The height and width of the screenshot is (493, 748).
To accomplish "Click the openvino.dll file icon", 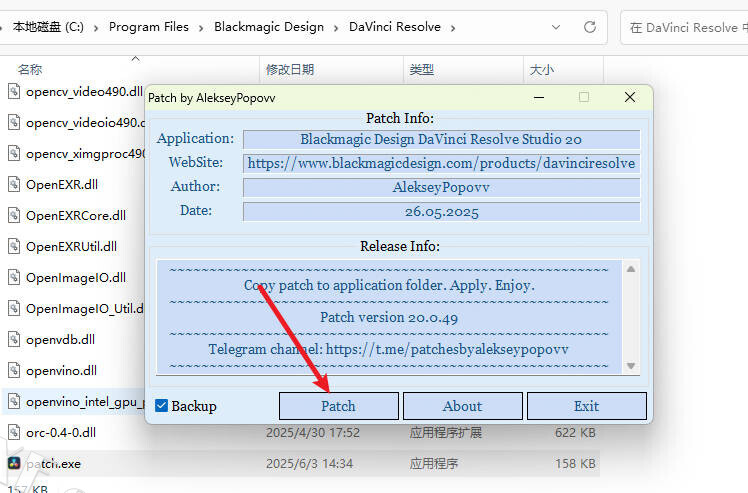I will coord(14,370).
